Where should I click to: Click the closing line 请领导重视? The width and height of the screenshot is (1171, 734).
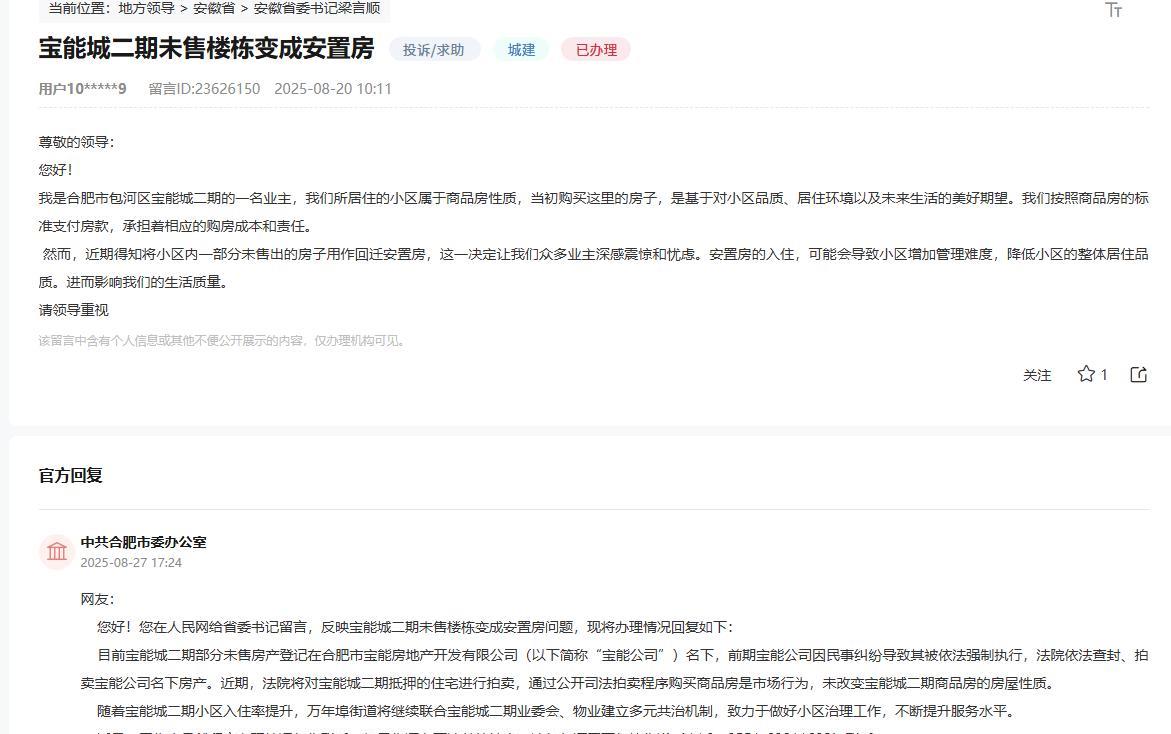coord(73,310)
